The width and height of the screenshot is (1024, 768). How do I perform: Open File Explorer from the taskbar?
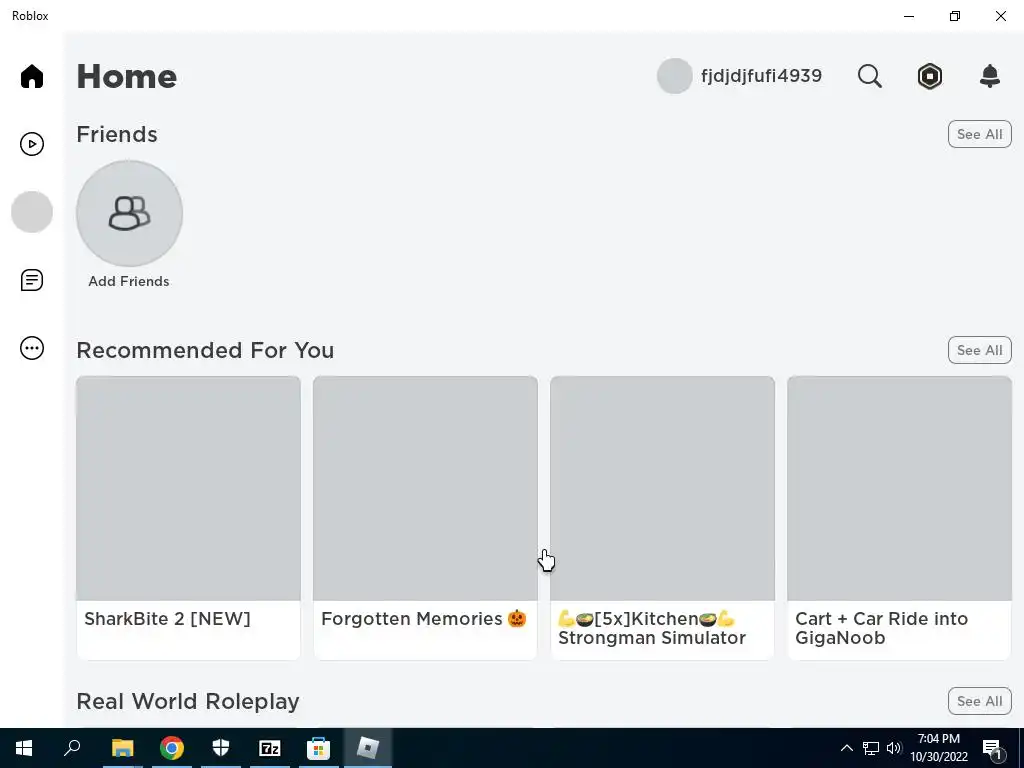click(122, 748)
